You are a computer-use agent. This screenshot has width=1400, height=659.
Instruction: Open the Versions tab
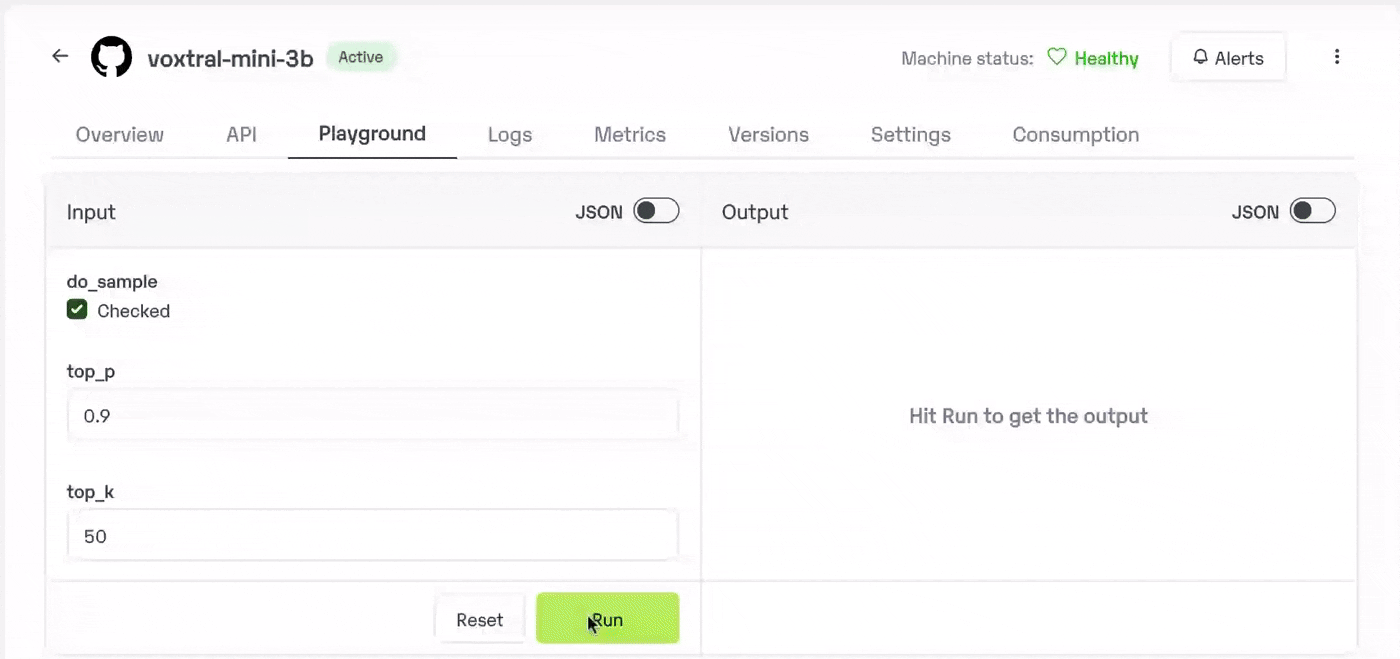click(x=768, y=135)
